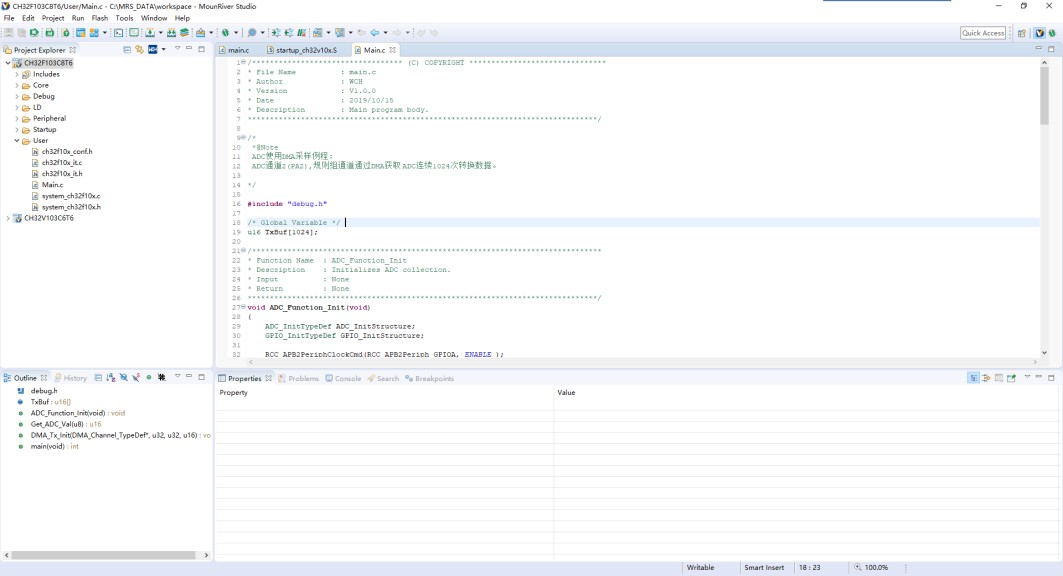Switch to the Breakpoints tab

pyautogui.click(x=430, y=378)
